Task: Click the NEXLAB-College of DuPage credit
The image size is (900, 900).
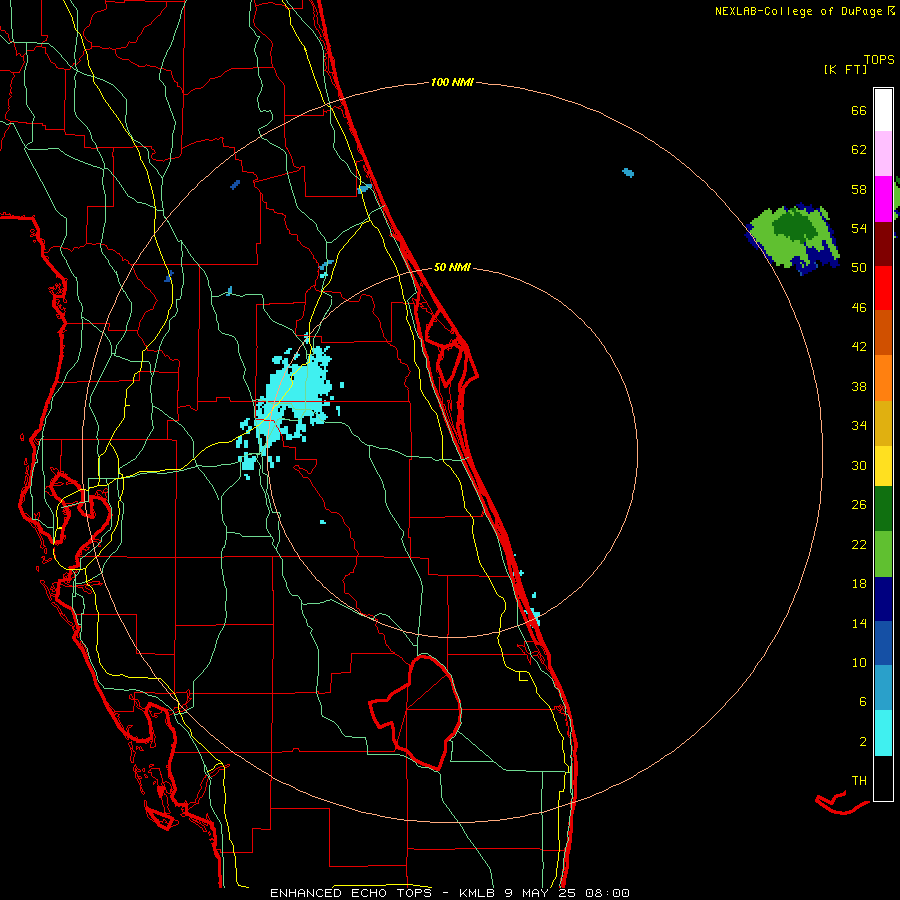Action: 805,11
